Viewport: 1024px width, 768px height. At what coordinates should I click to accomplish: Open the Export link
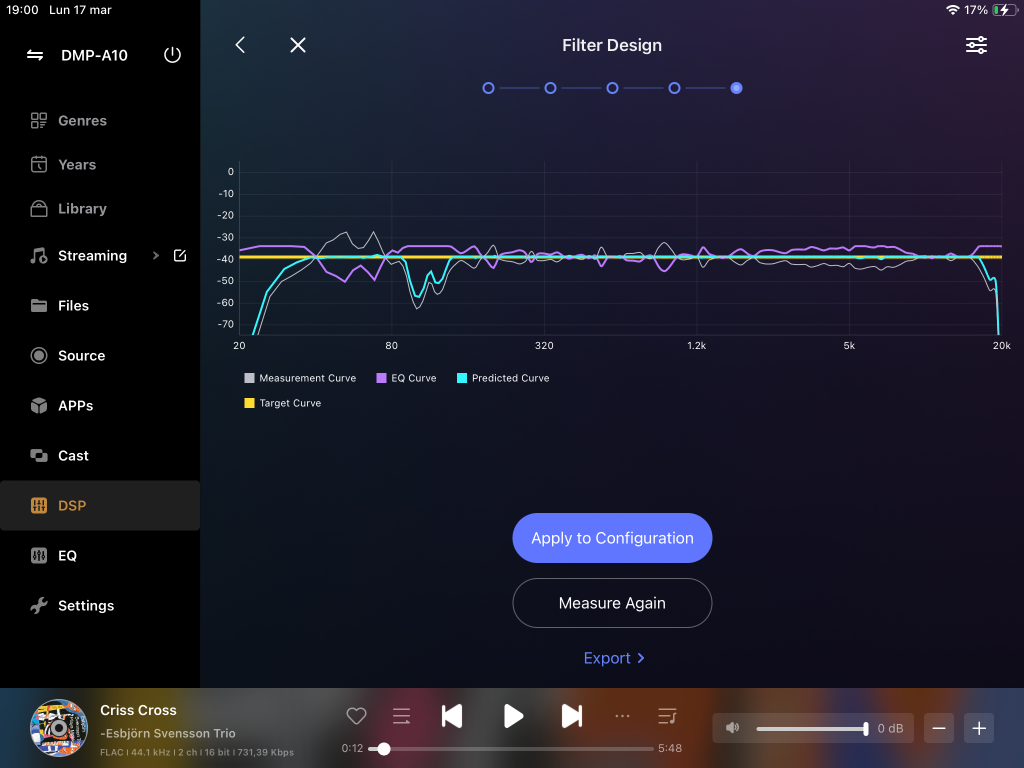pyautogui.click(x=614, y=658)
